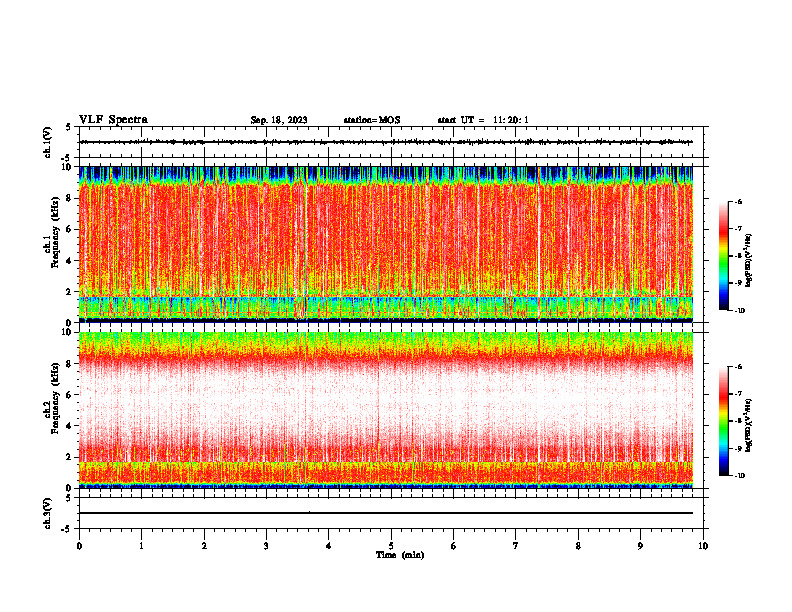Click the ch.2 spectrogram colorbar
This screenshot has height=612, width=792.
724,421
